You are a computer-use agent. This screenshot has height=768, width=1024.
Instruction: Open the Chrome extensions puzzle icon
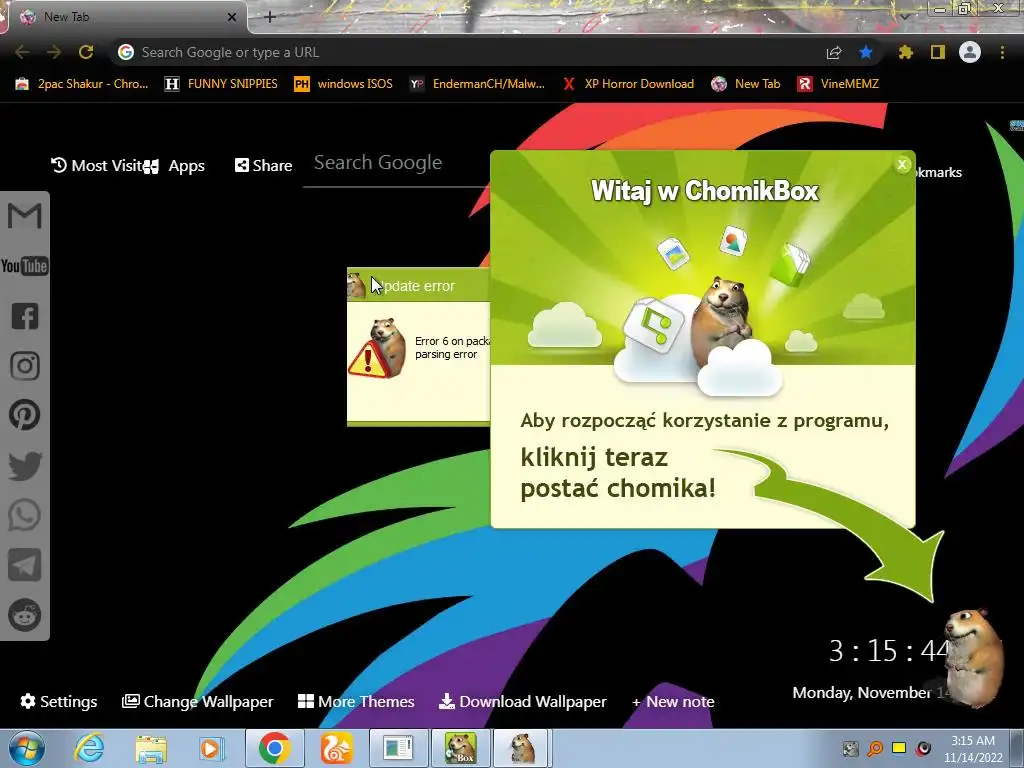click(x=906, y=52)
